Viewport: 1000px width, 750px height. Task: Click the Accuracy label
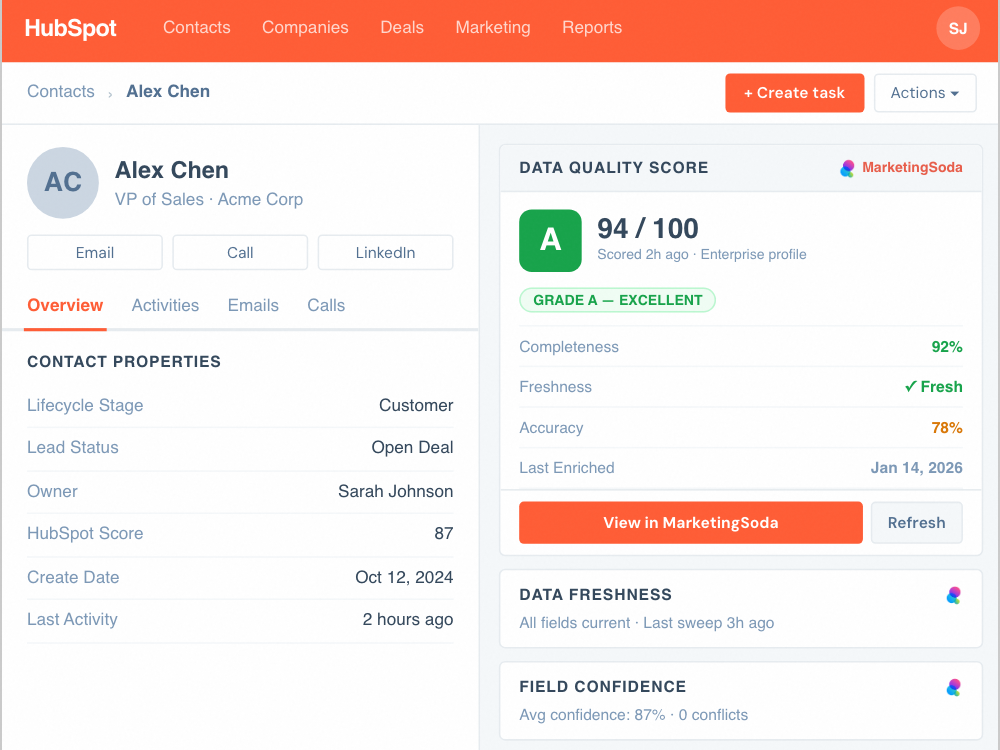click(551, 428)
